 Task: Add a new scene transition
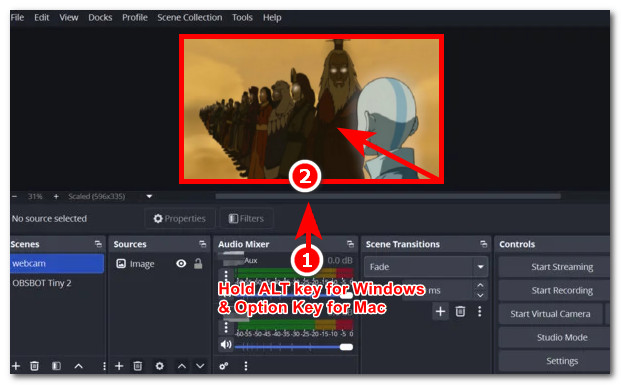pyautogui.click(x=440, y=312)
